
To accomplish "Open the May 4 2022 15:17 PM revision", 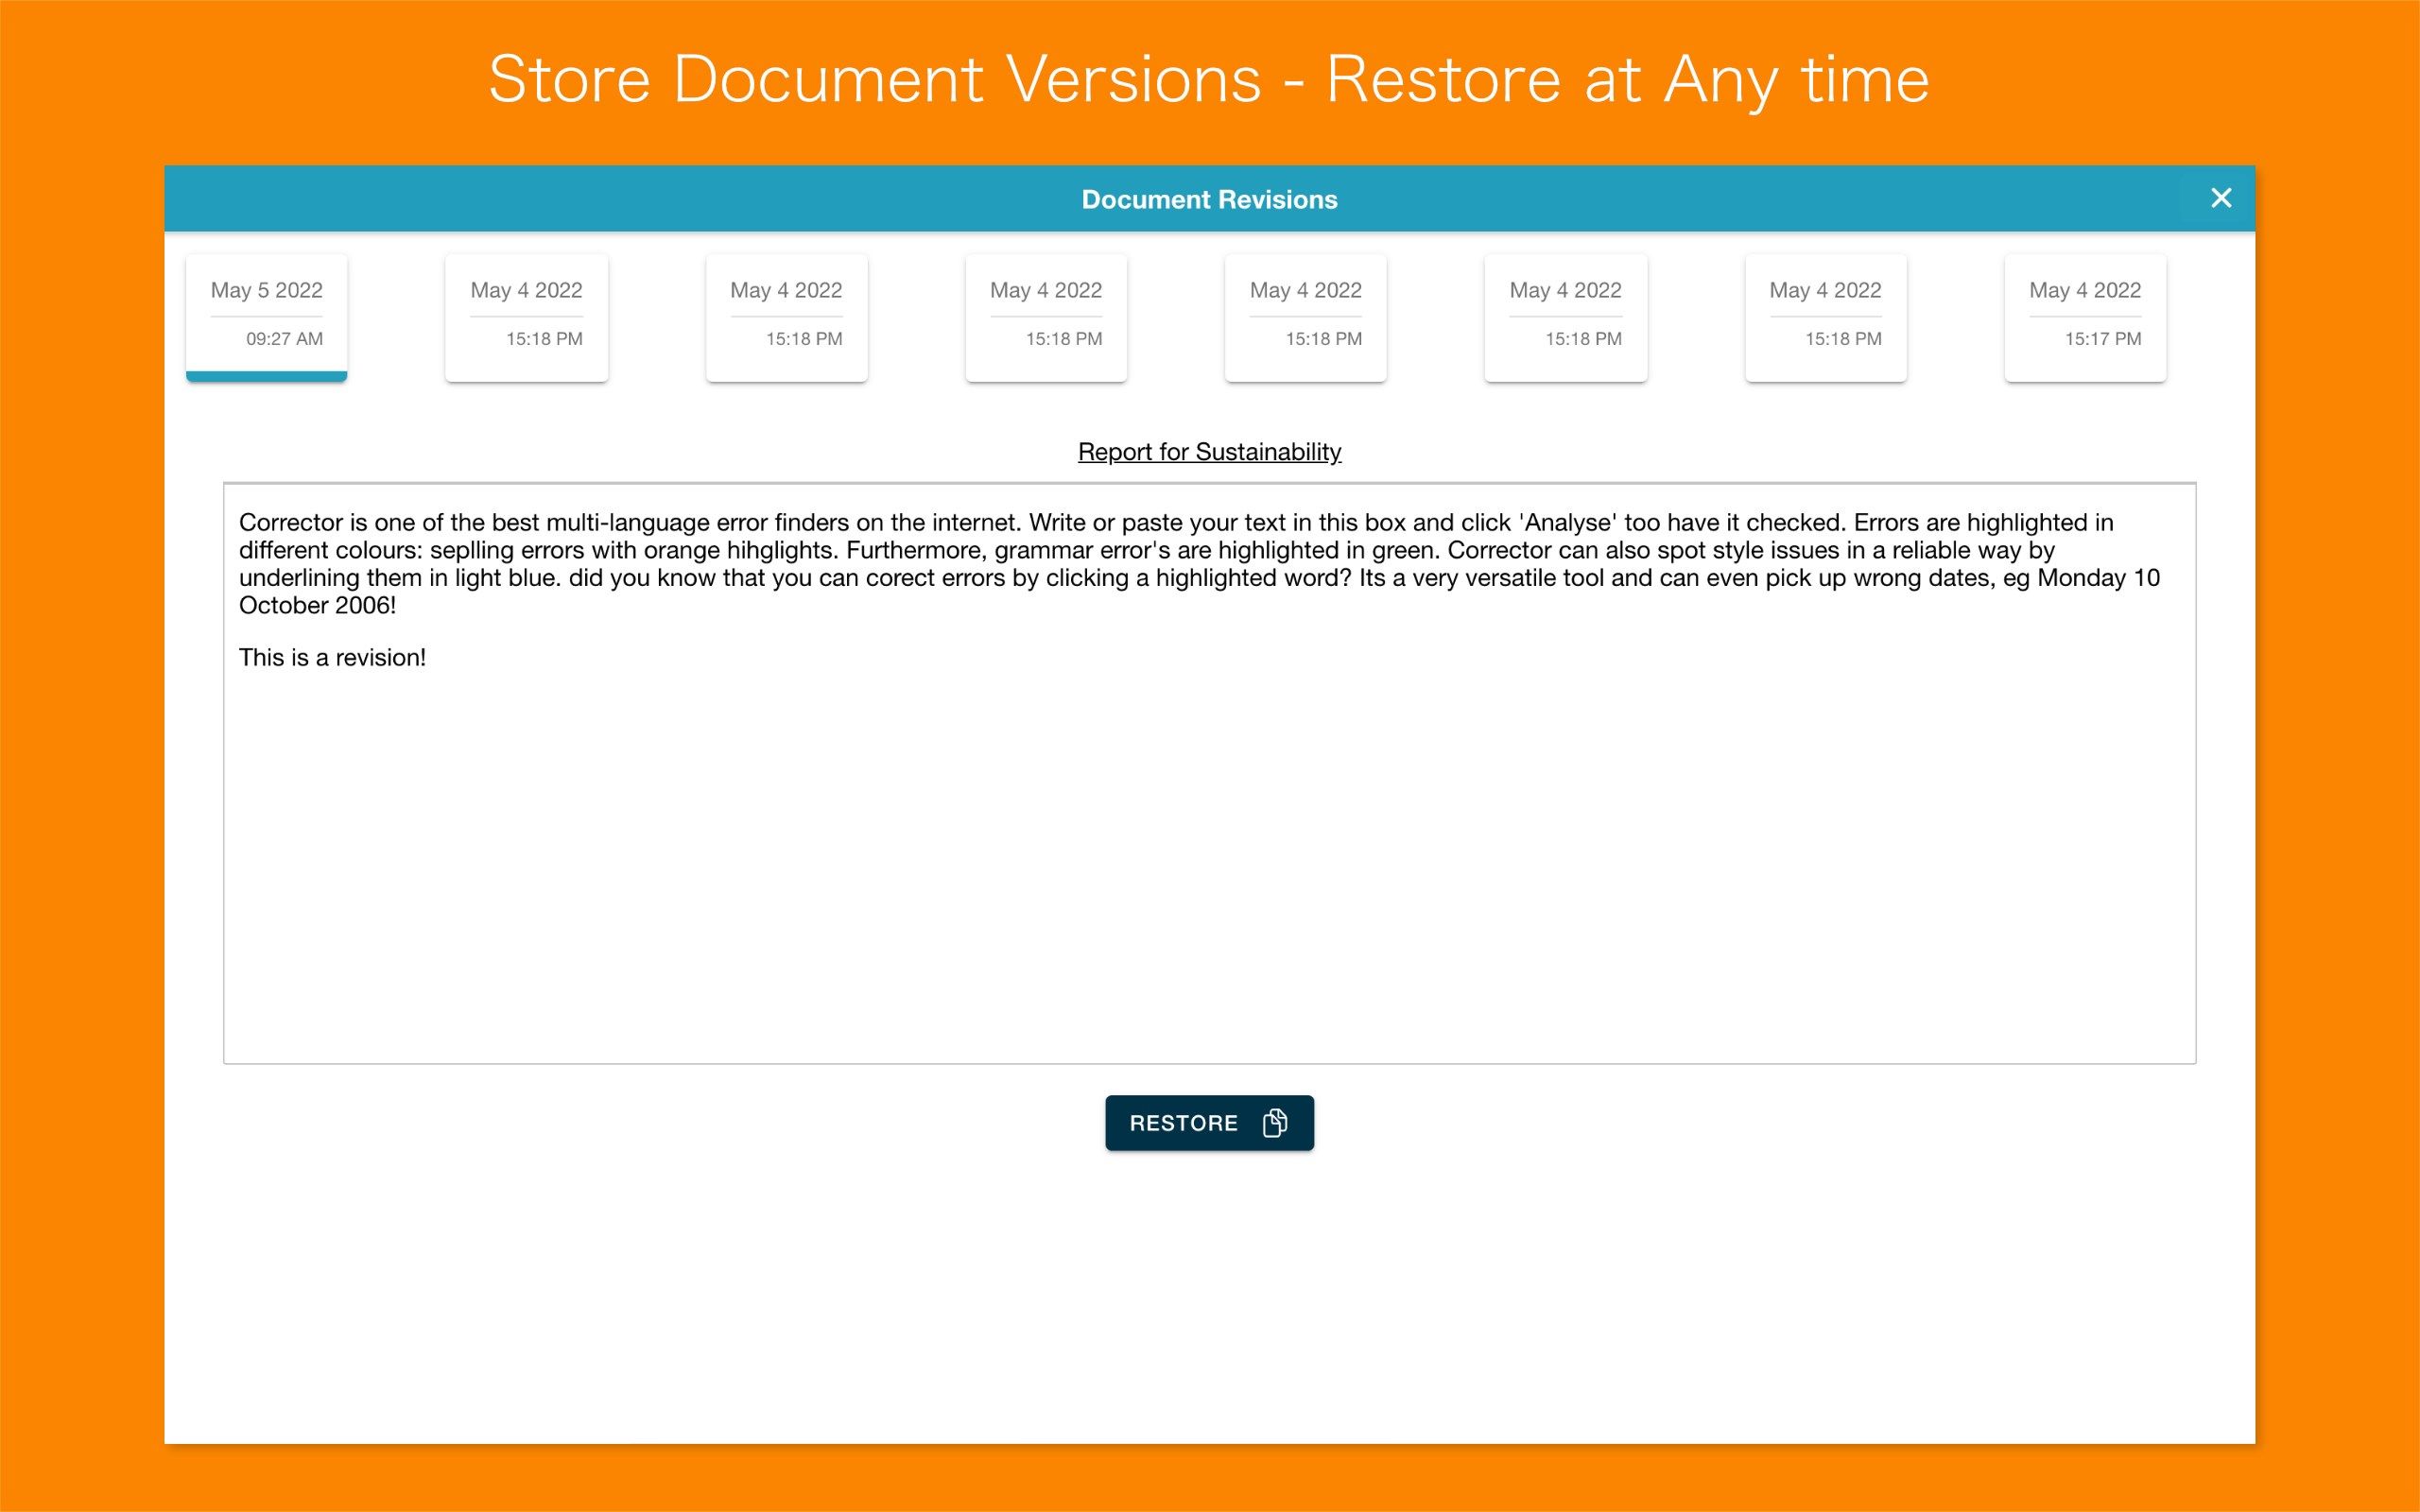I will [2085, 317].
